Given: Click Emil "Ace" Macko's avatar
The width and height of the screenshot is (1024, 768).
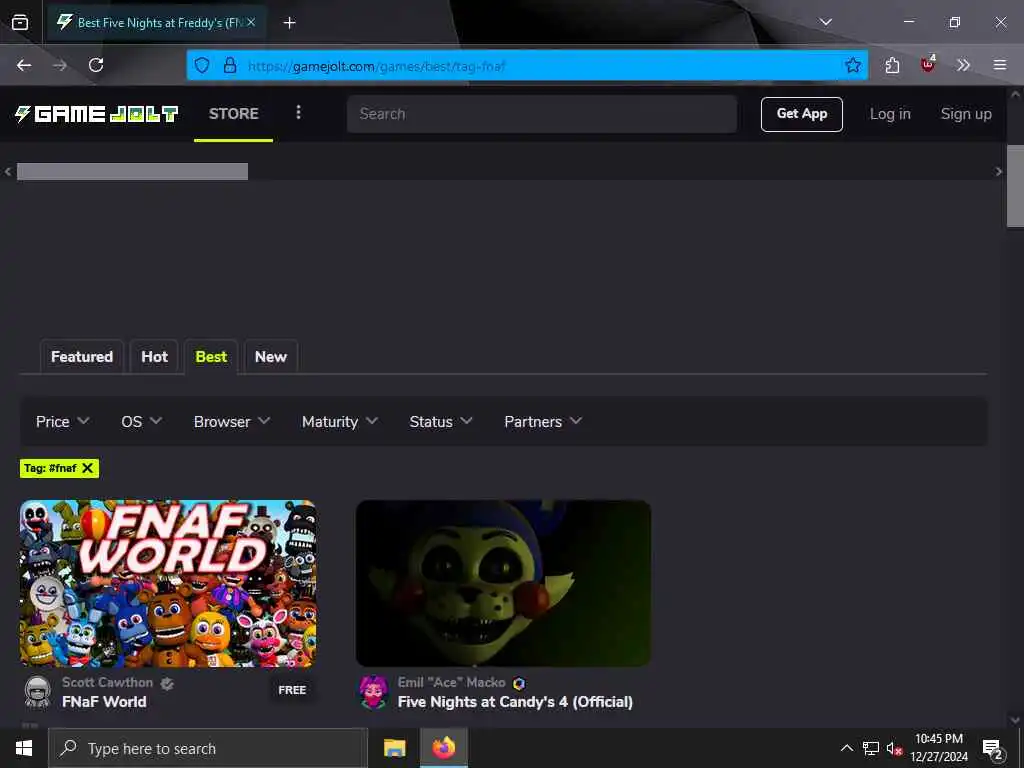Looking at the screenshot, I should 374,692.
